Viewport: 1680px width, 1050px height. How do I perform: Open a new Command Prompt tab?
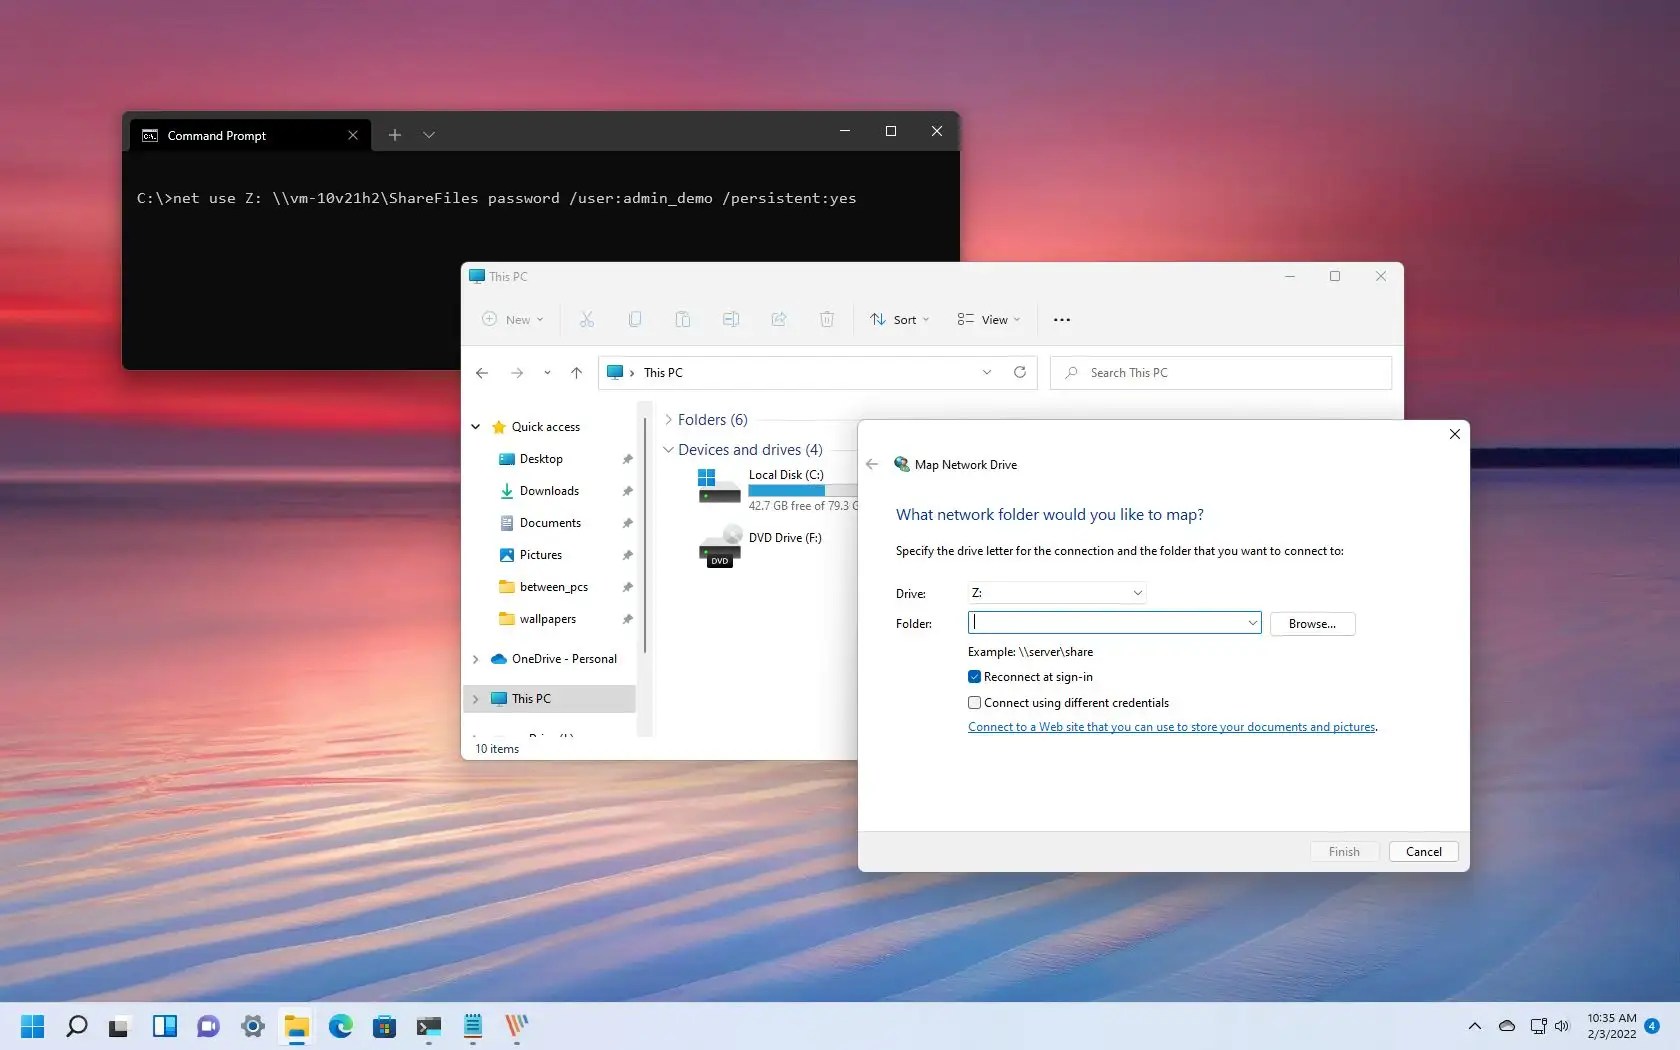pyautogui.click(x=395, y=134)
